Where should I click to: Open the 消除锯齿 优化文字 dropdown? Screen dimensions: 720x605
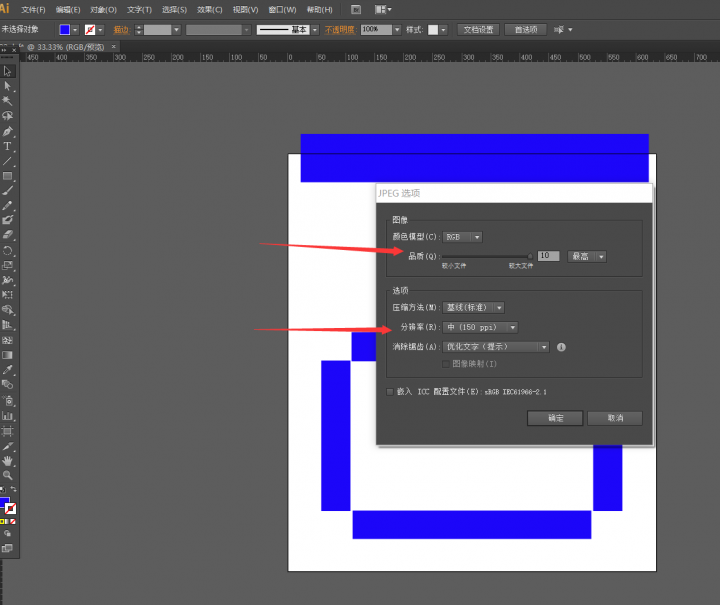coord(497,347)
